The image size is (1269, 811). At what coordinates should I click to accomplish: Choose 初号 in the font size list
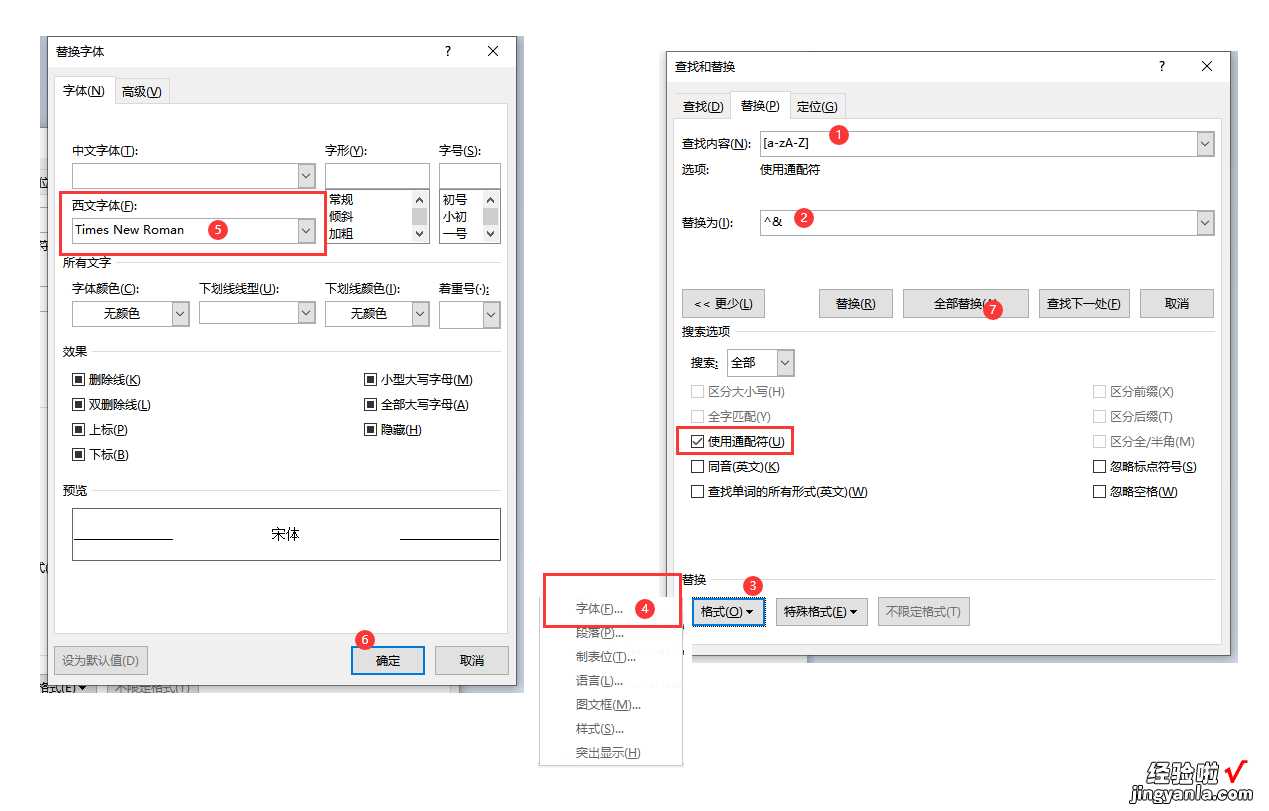pyautogui.click(x=455, y=200)
